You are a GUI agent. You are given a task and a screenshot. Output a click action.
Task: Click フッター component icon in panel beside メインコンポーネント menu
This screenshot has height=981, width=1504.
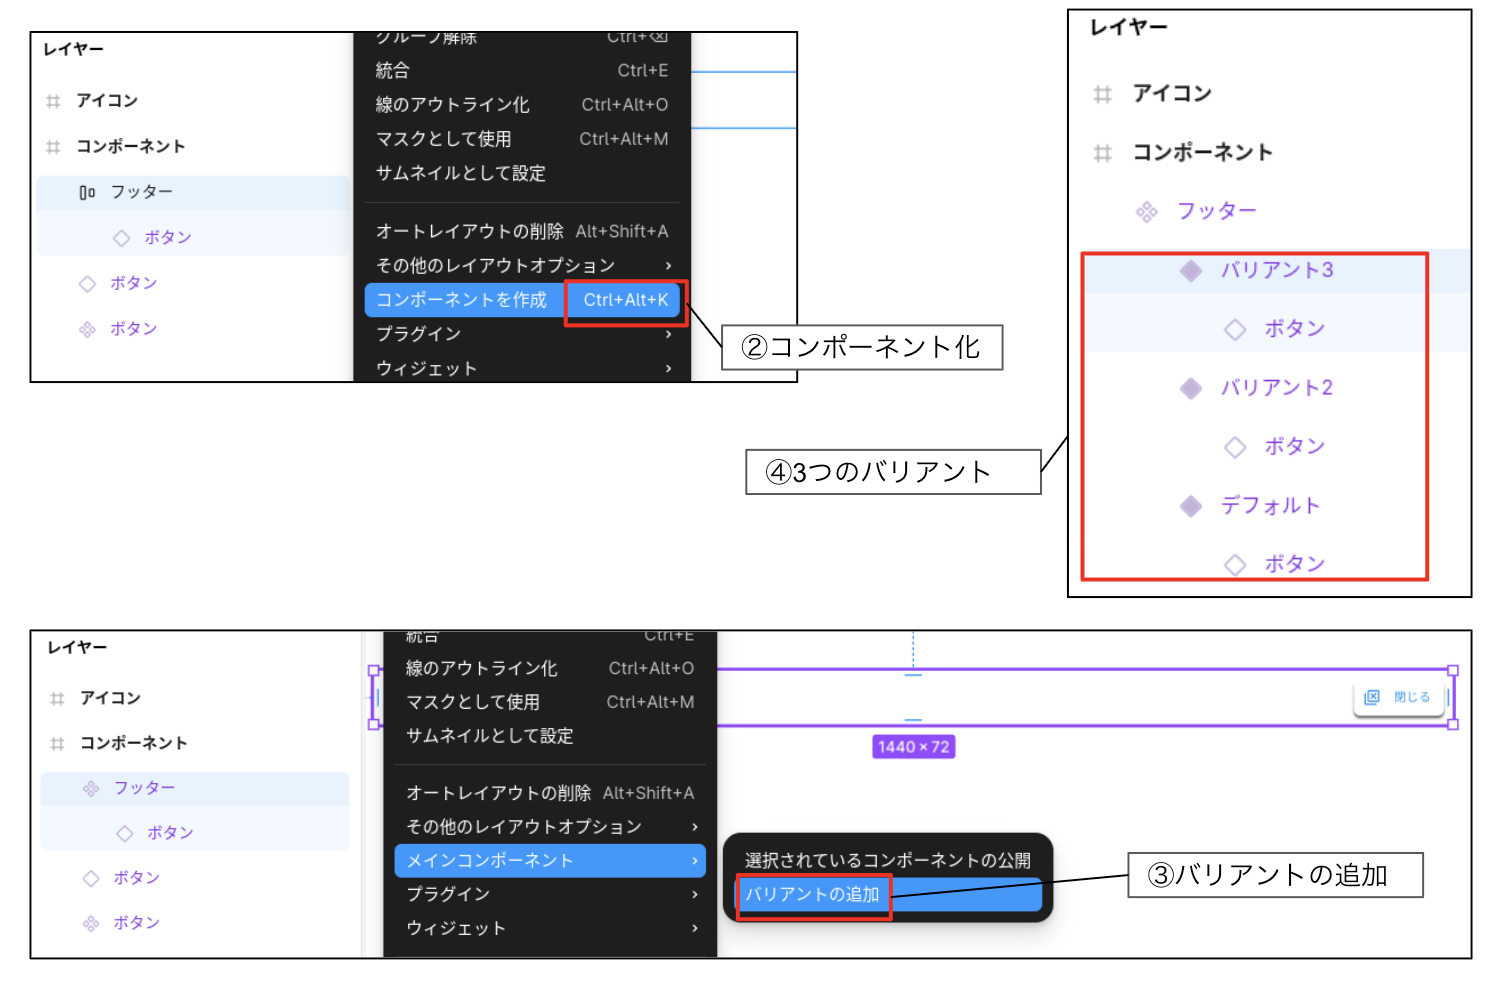(x=91, y=788)
